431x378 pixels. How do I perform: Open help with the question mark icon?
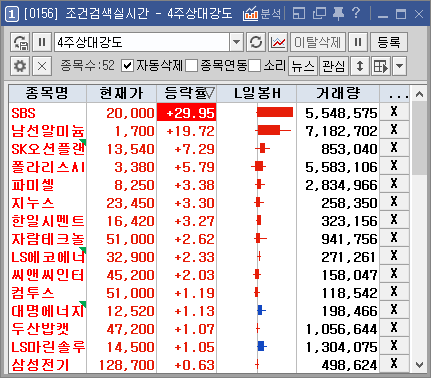tap(356, 13)
